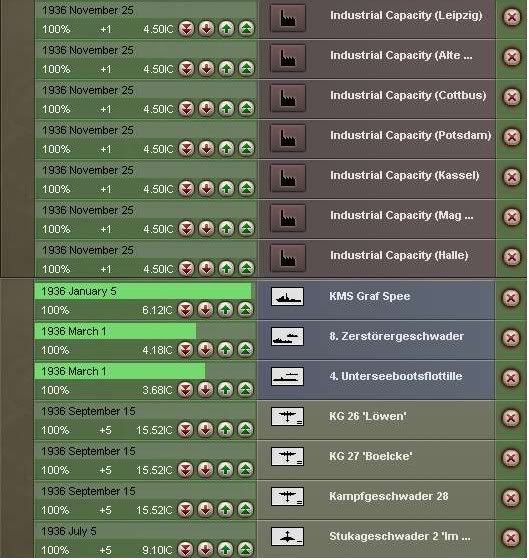This screenshot has height=560, width=529.
Task: Cancel Industrial Capacity (Mag ...) build
Action: click(x=512, y=217)
